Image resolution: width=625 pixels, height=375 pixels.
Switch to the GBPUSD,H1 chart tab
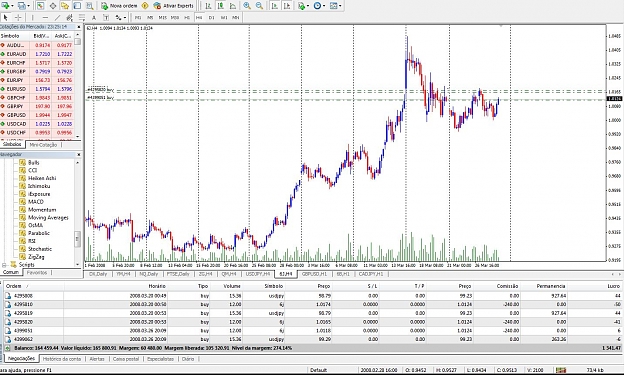tap(314, 274)
